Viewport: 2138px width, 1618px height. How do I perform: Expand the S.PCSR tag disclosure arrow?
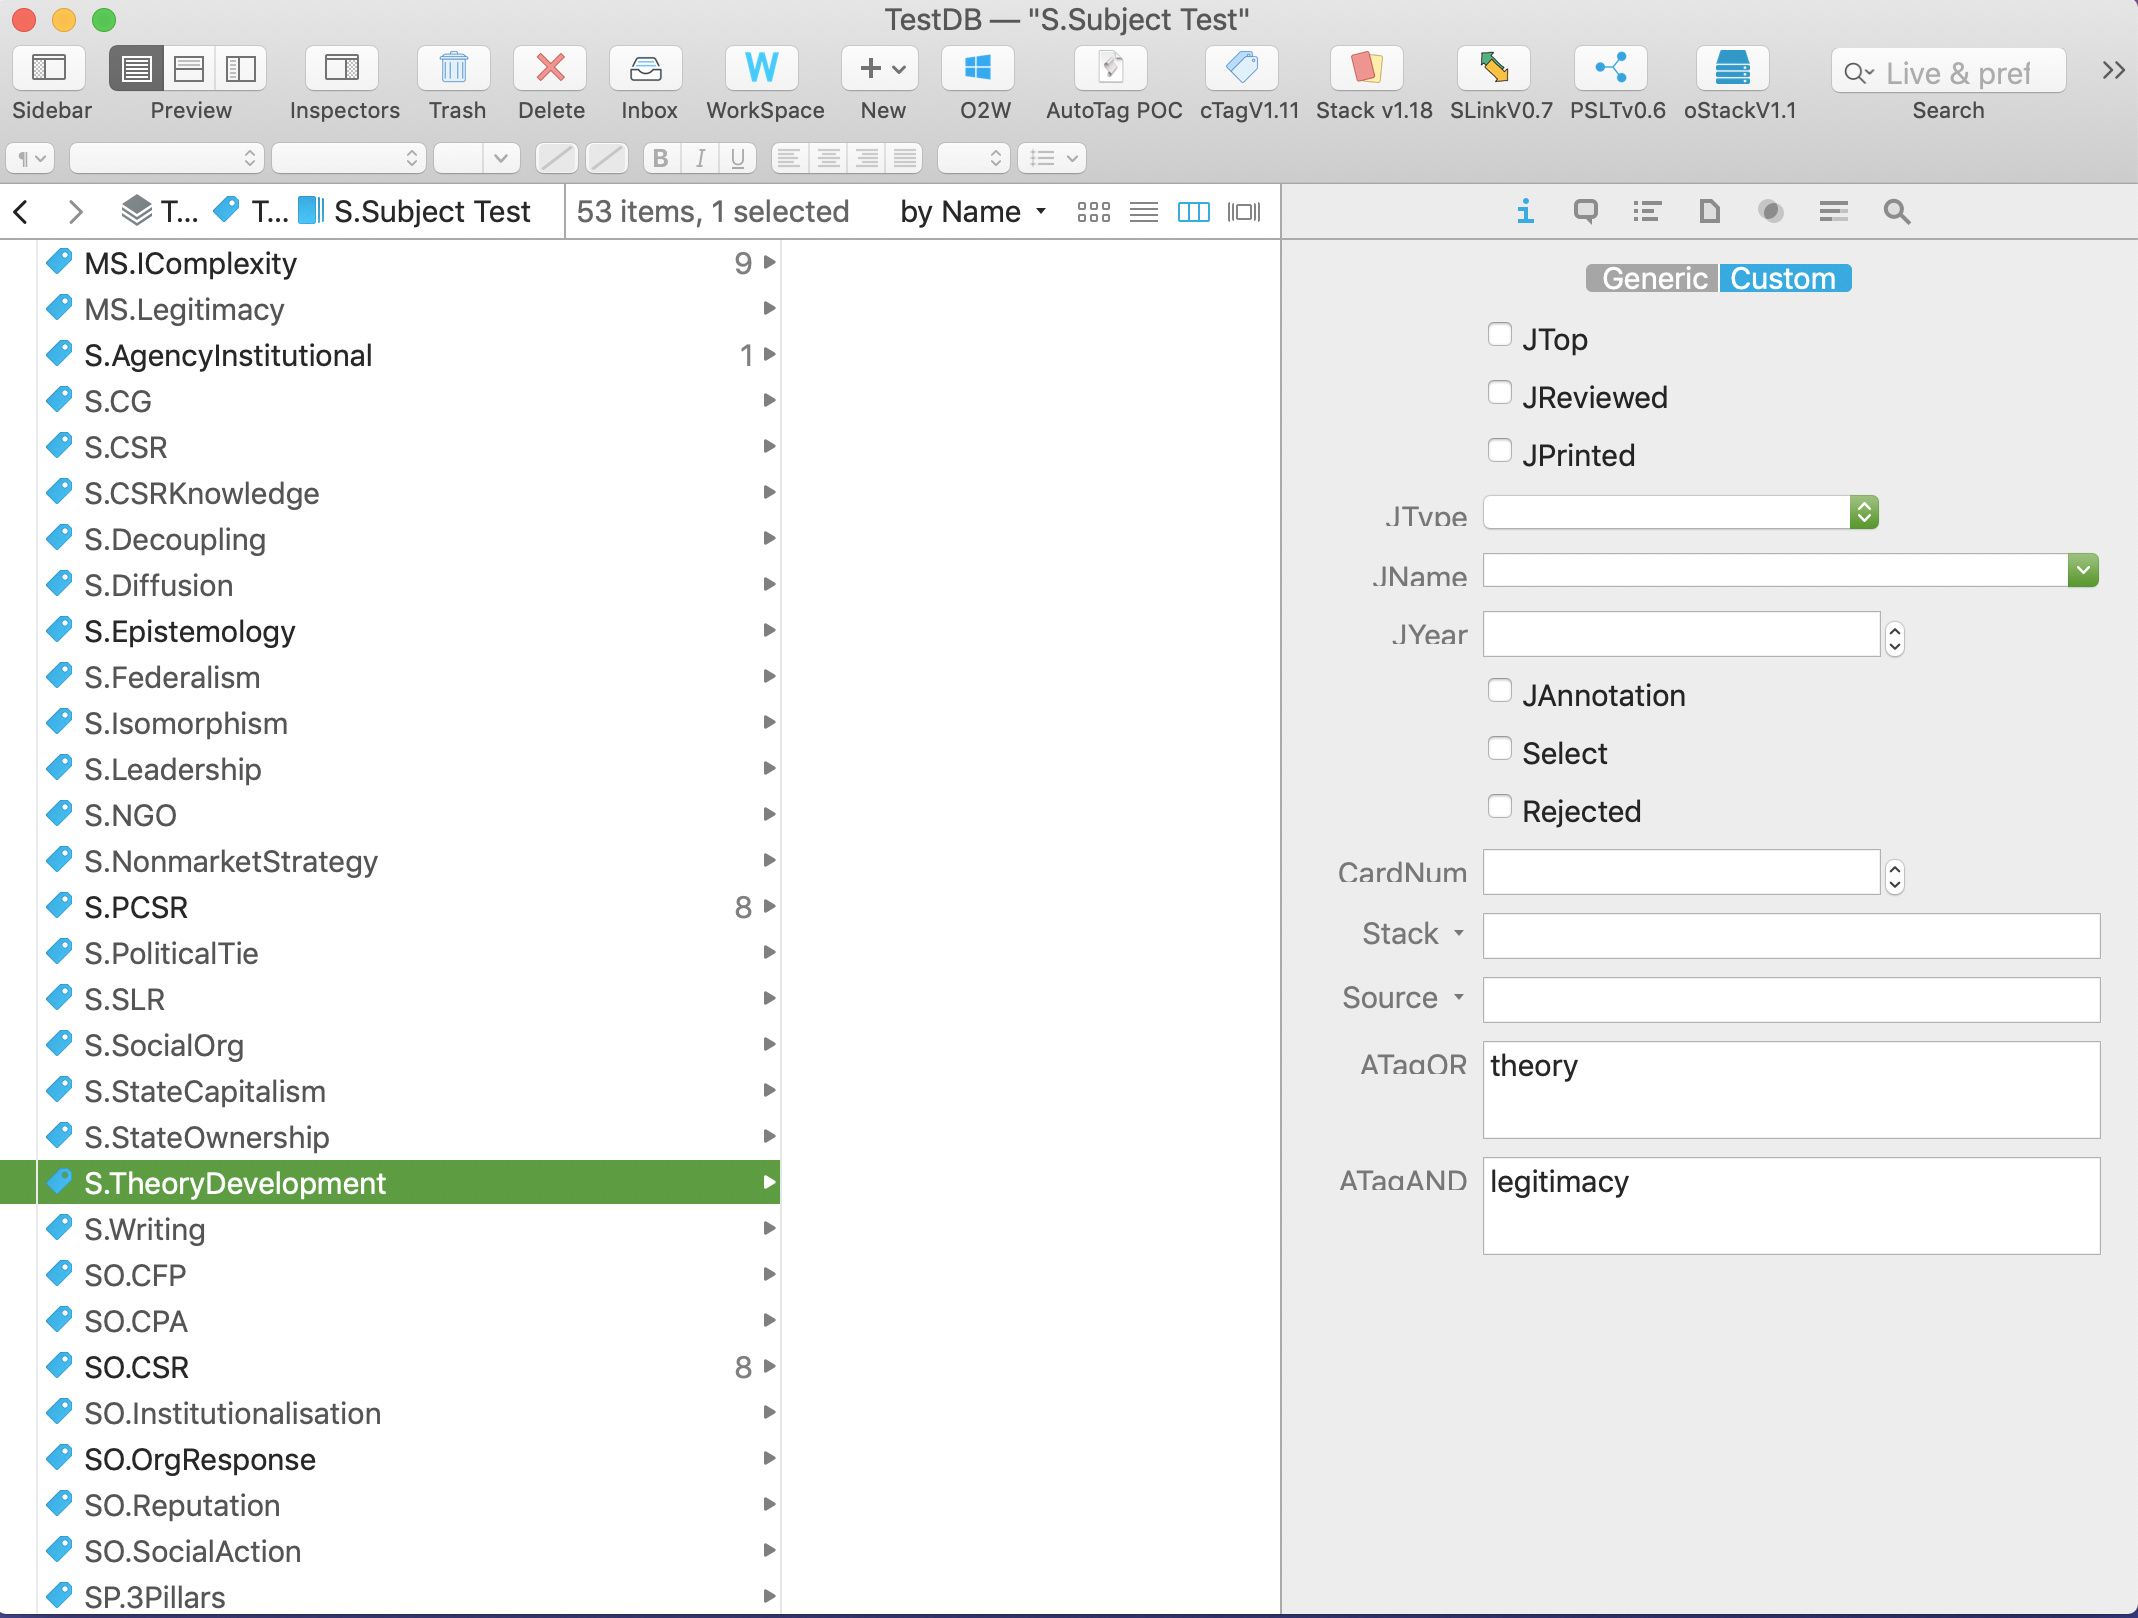point(769,907)
